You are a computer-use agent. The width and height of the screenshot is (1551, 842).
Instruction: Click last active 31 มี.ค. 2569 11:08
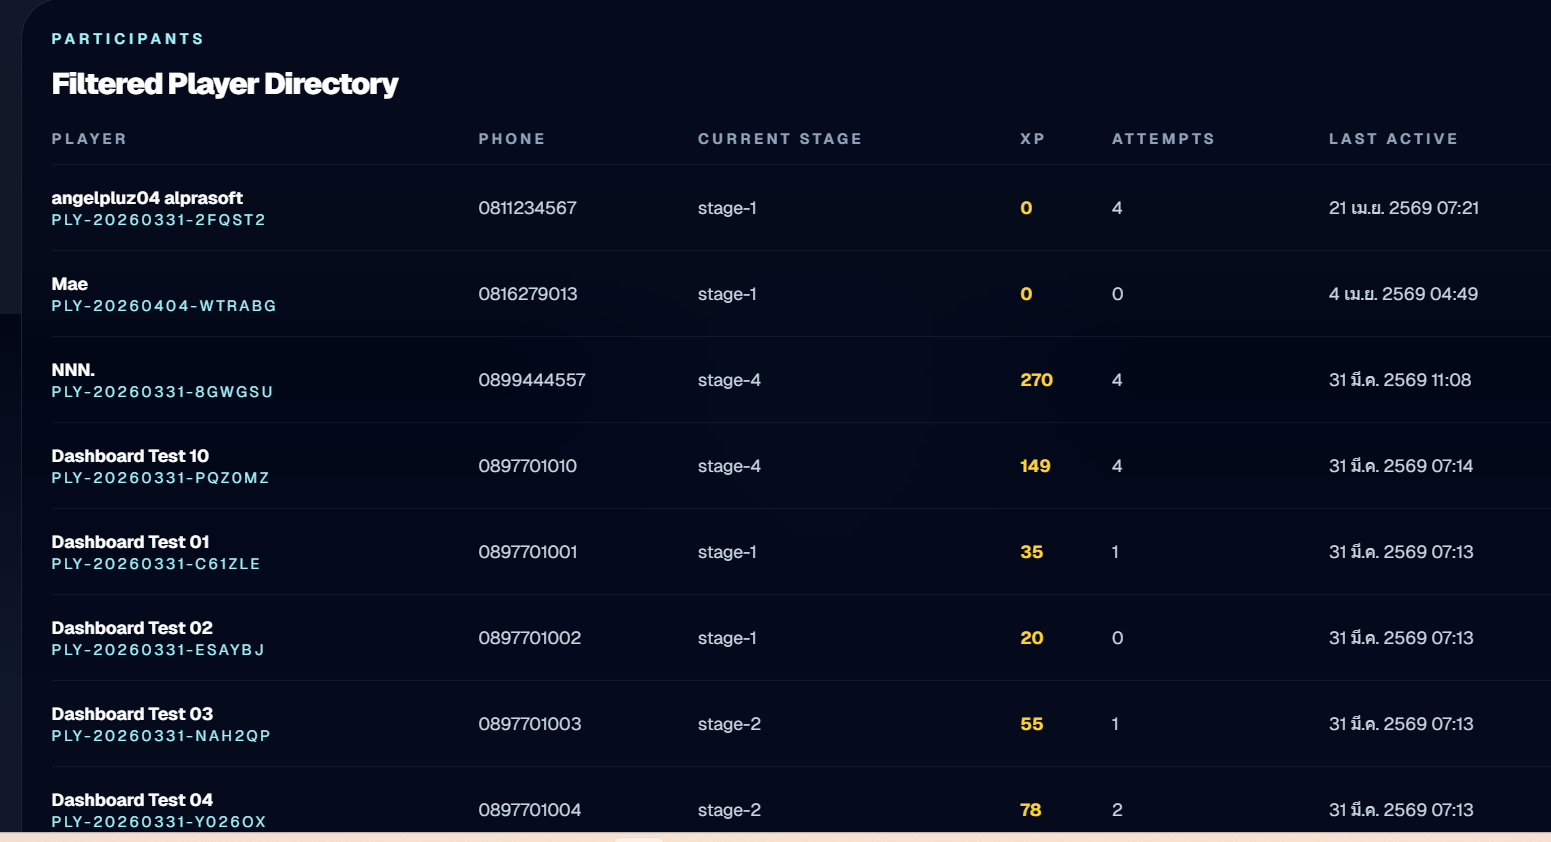(1400, 380)
